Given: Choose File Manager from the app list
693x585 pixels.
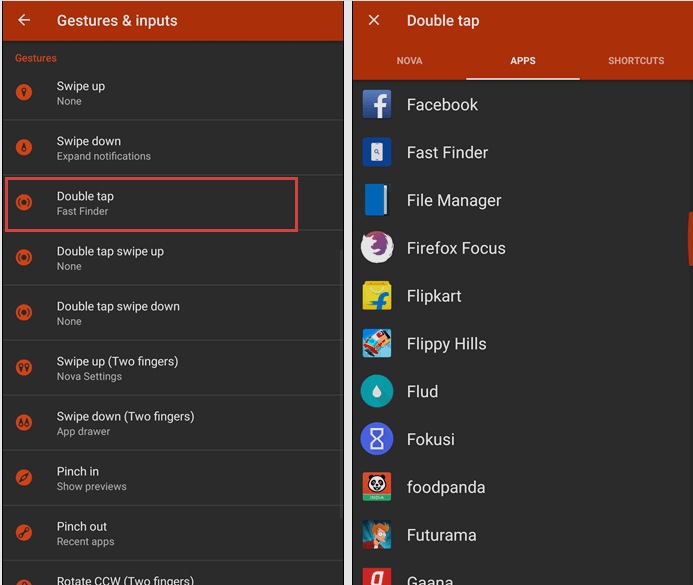Looking at the screenshot, I should pos(523,200).
